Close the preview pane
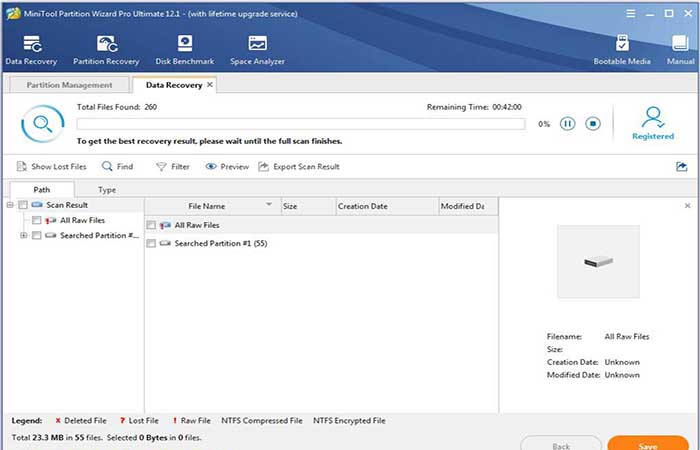The width and height of the screenshot is (700, 450). click(x=688, y=206)
